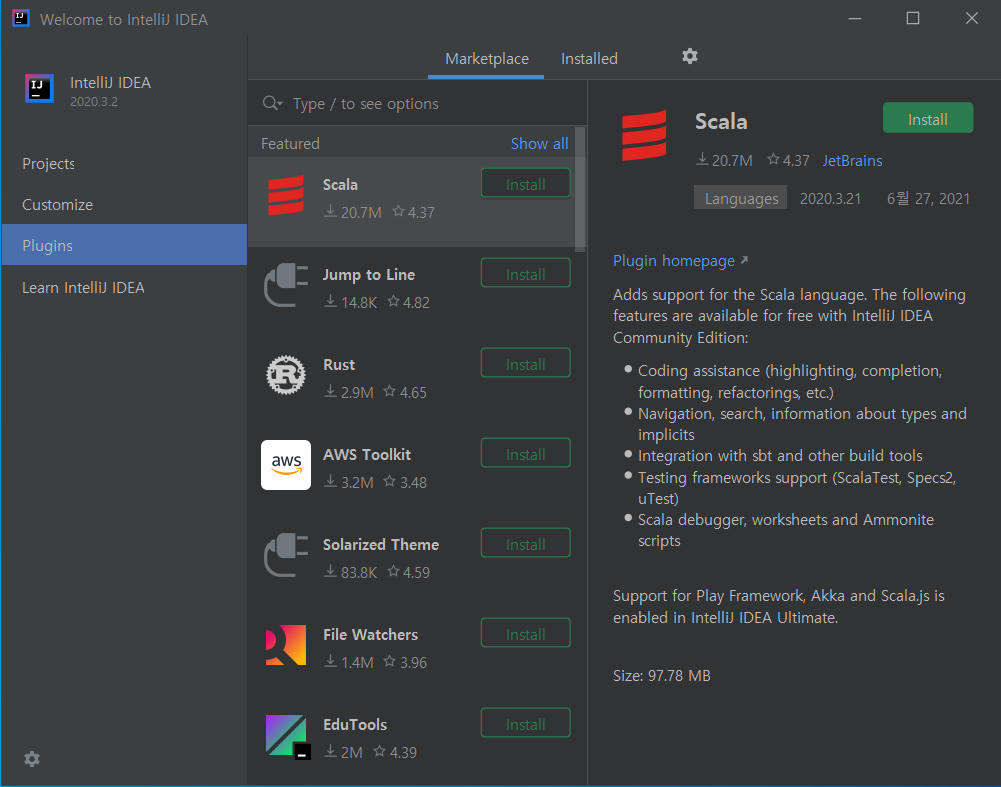This screenshot has width=1001, height=787.
Task: Select the Solarized Theme plugin name
Action: (381, 544)
